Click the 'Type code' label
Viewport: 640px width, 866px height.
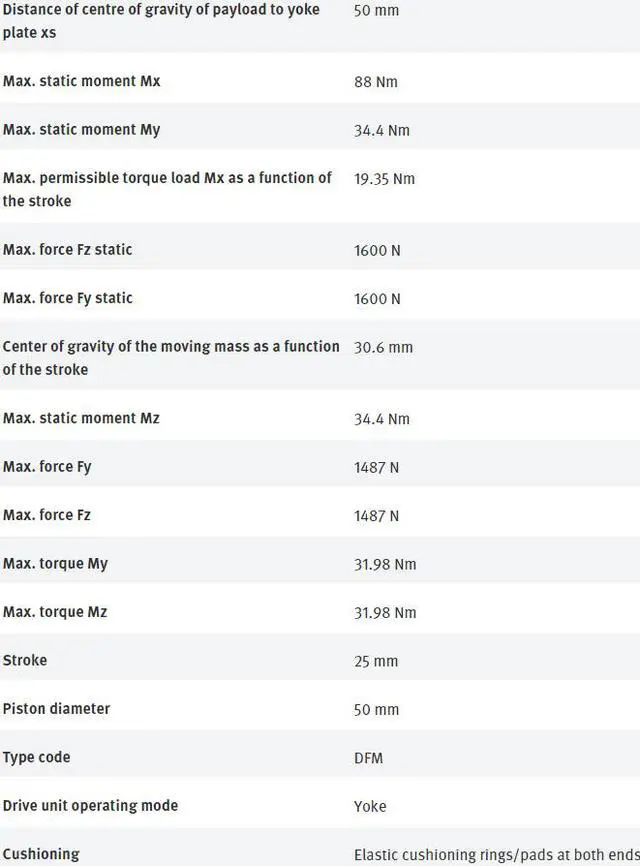pos(36,758)
